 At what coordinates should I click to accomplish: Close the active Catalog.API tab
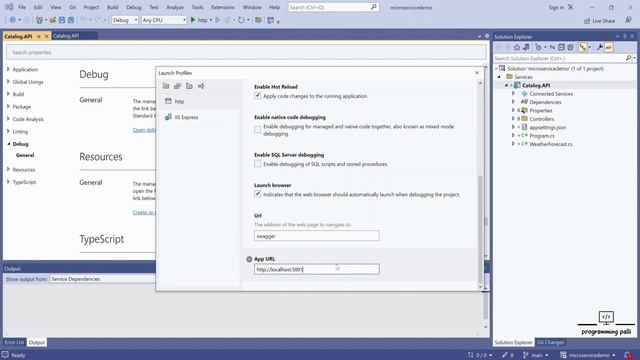(x=46, y=36)
